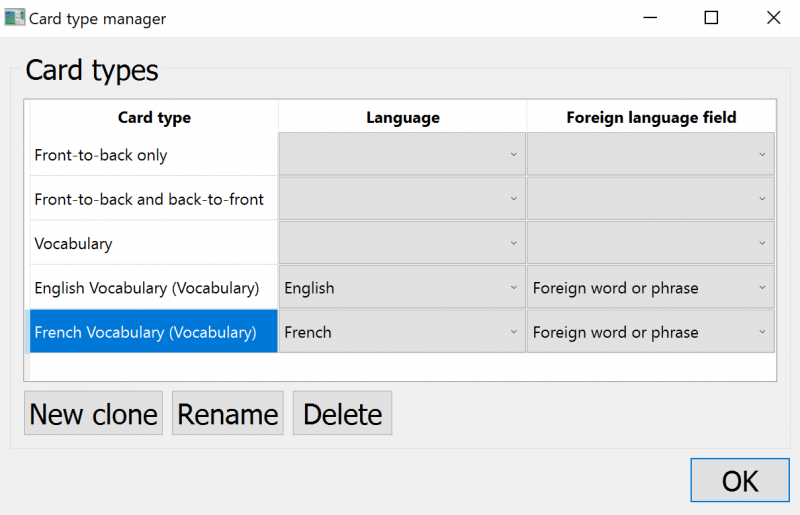Confirm with the OK button

pyautogui.click(x=740, y=480)
